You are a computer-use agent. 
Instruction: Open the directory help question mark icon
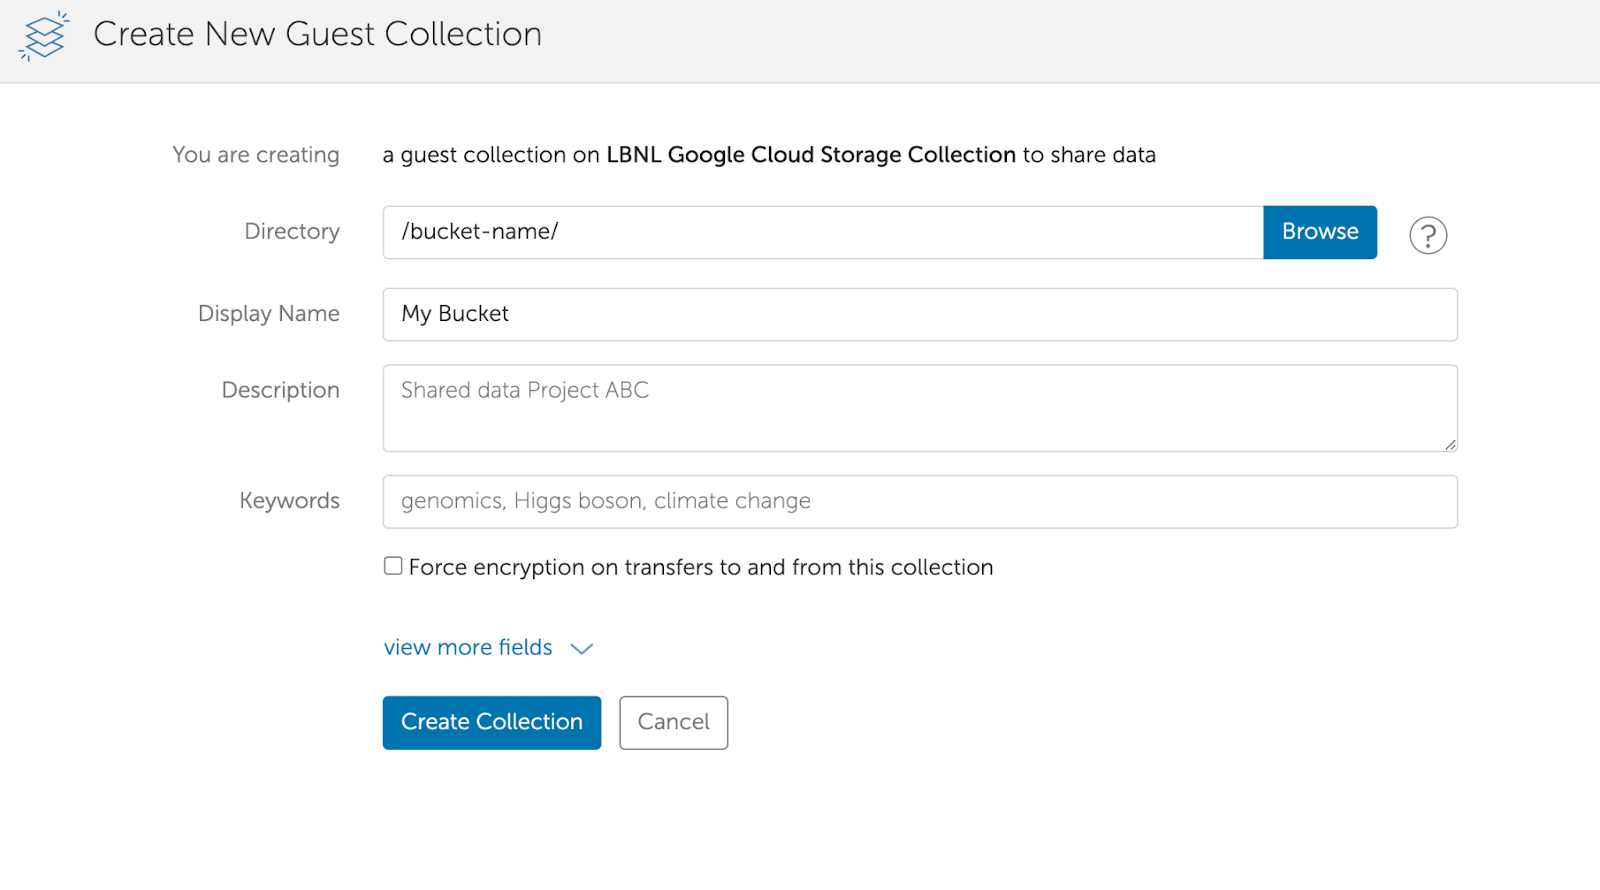click(x=1428, y=236)
